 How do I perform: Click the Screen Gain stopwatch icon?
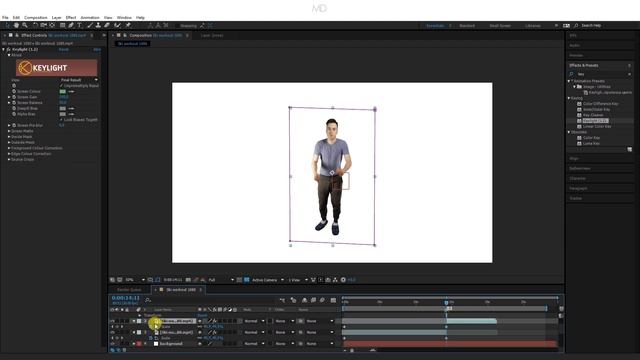14,97
